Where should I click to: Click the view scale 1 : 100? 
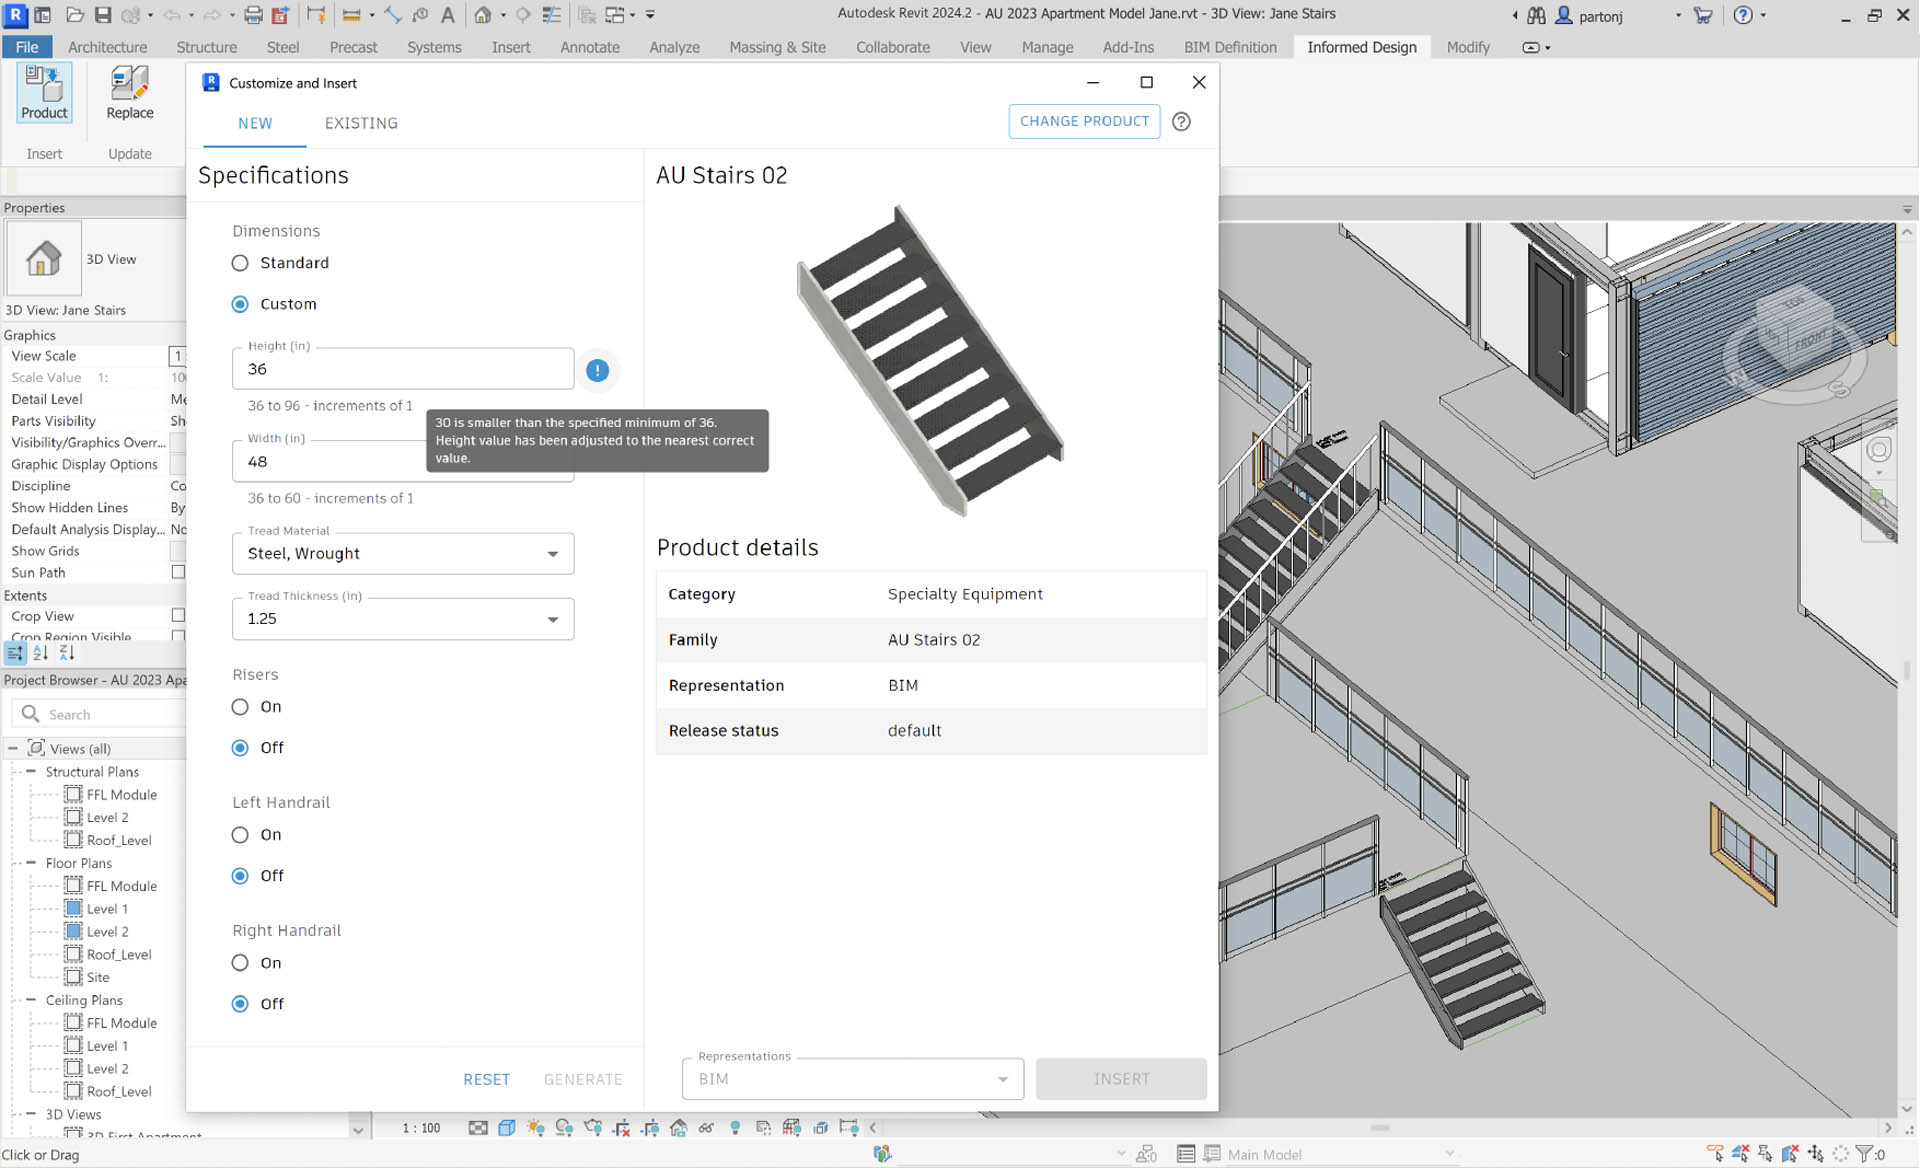(x=421, y=1128)
